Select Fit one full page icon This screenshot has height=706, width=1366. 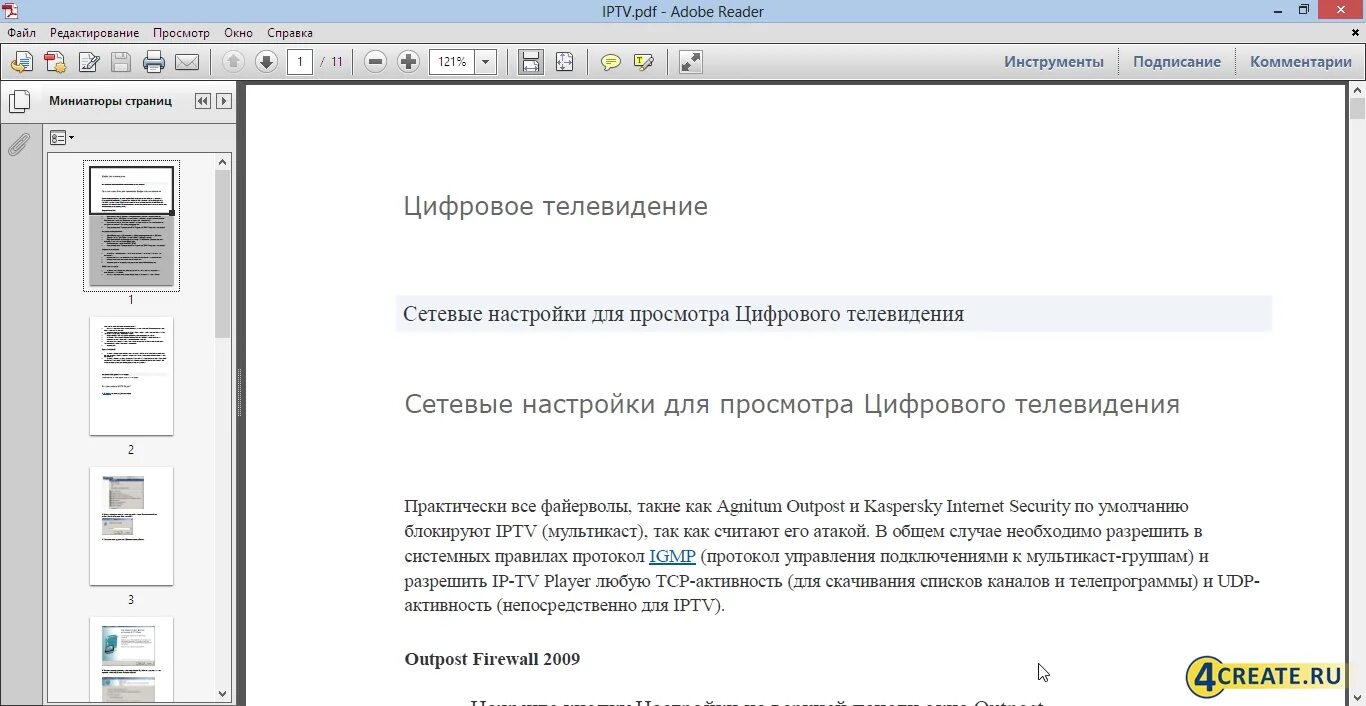[565, 62]
